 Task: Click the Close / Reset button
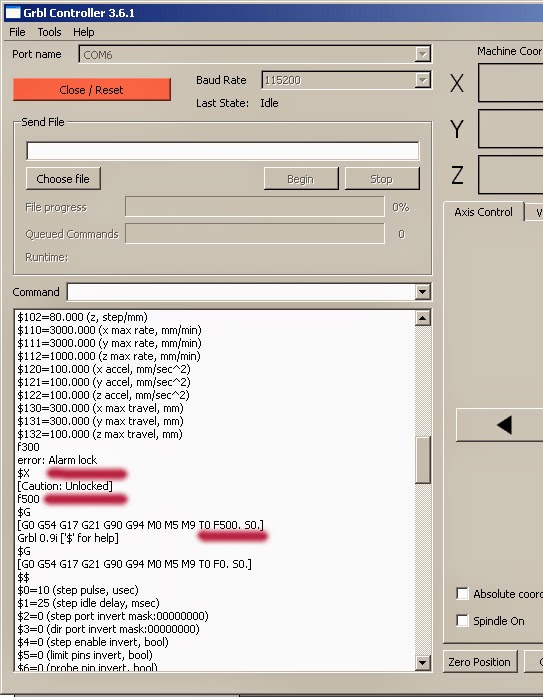click(92, 90)
